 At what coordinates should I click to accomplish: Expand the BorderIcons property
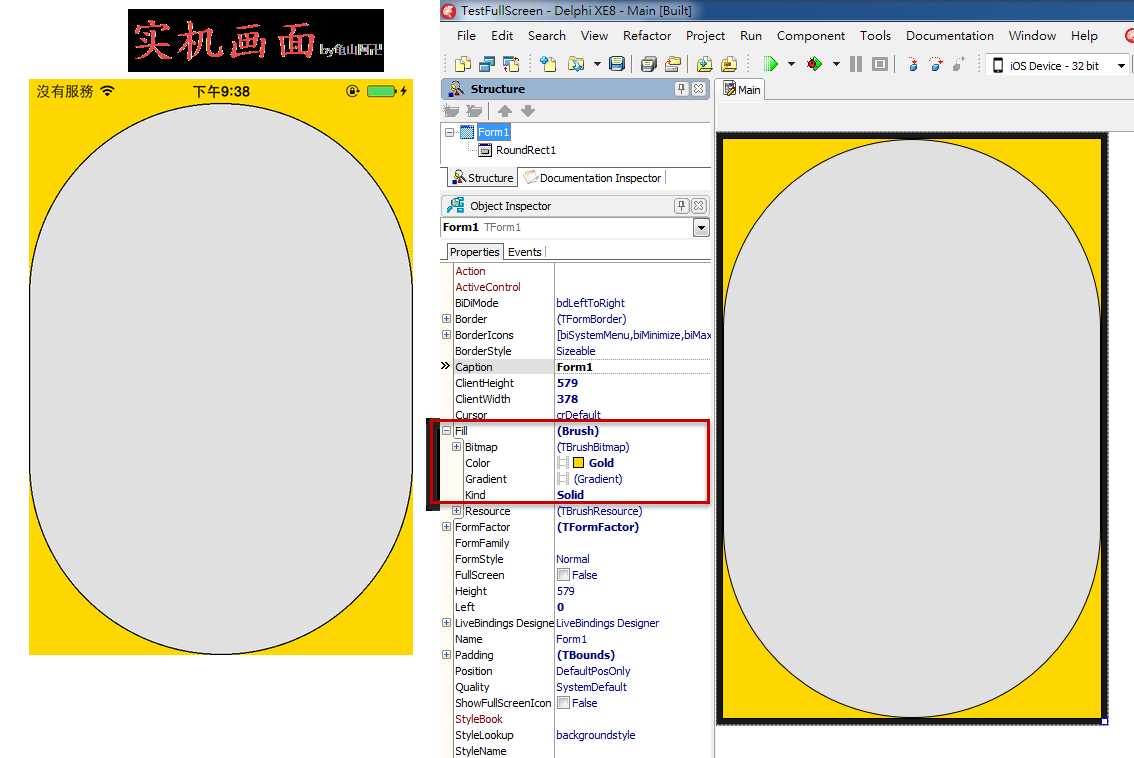pyautogui.click(x=446, y=334)
